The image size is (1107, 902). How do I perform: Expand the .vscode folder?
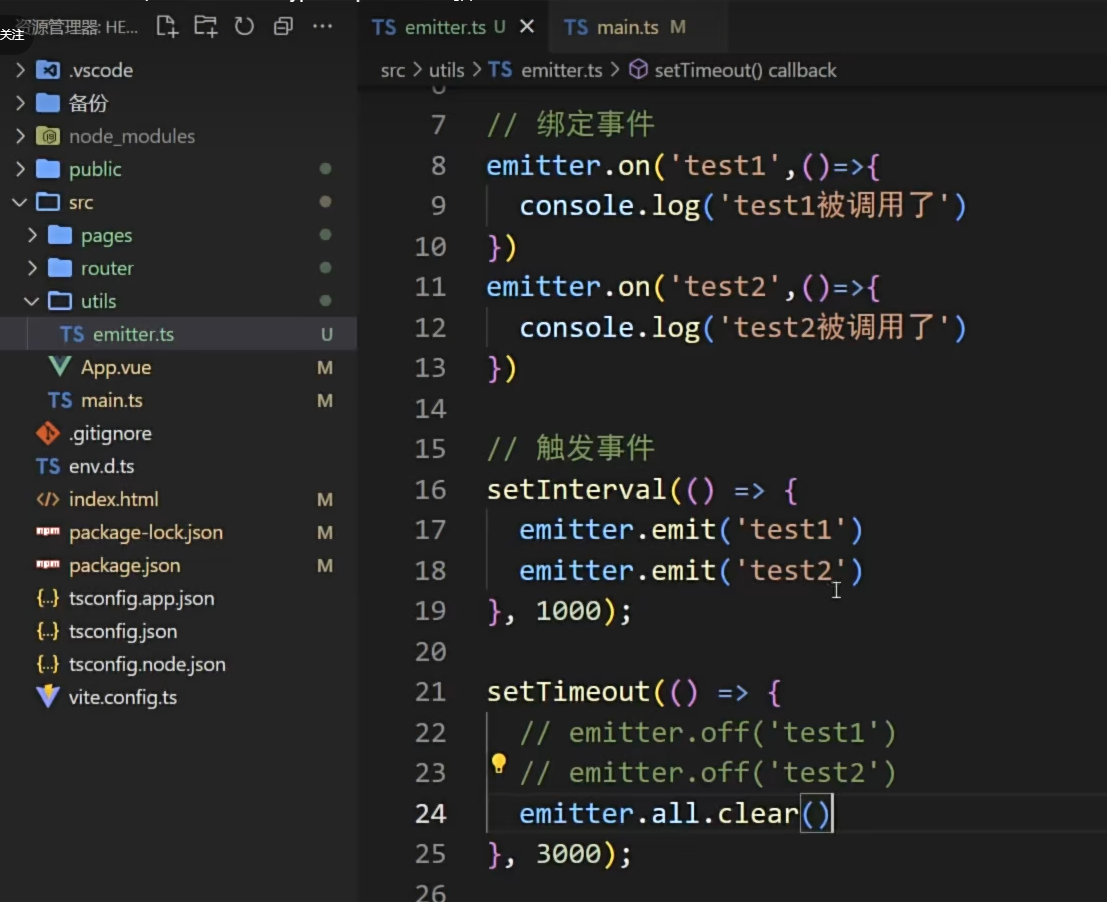pyautogui.click(x=100, y=70)
